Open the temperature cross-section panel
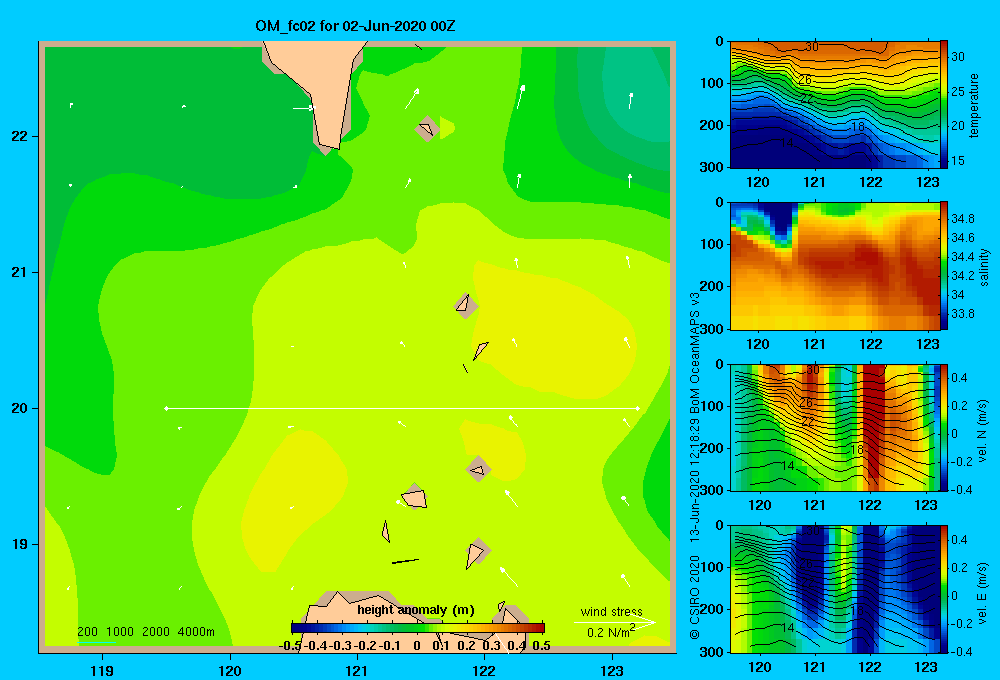 coord(835,105)
